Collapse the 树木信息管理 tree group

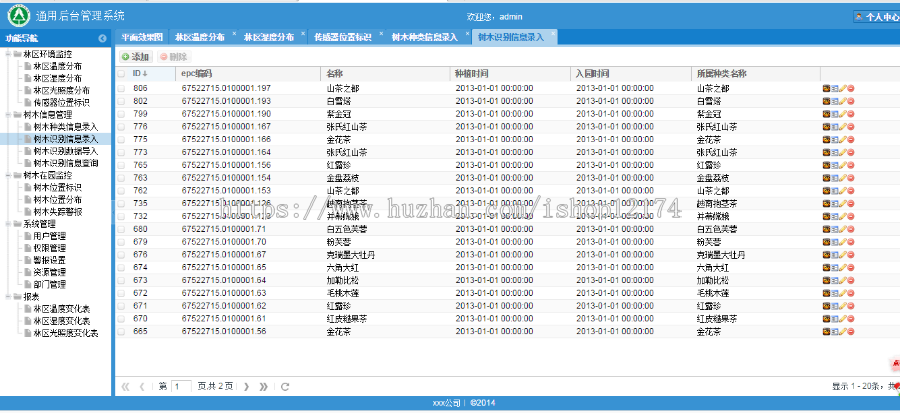point(8,115)
